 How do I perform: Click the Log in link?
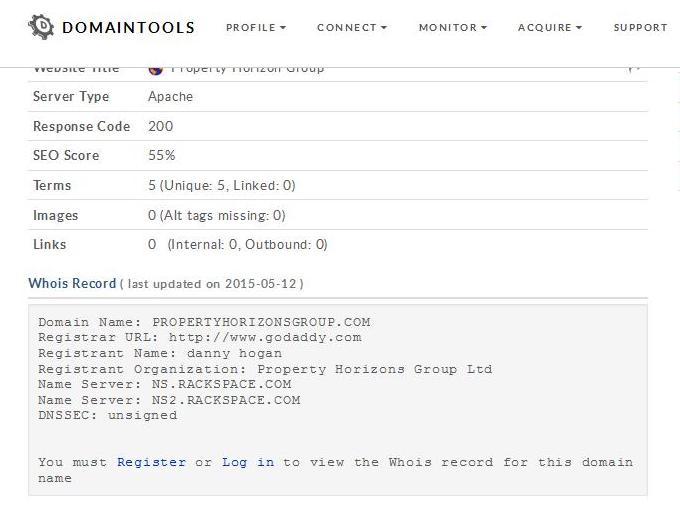[x=248, y=462]
